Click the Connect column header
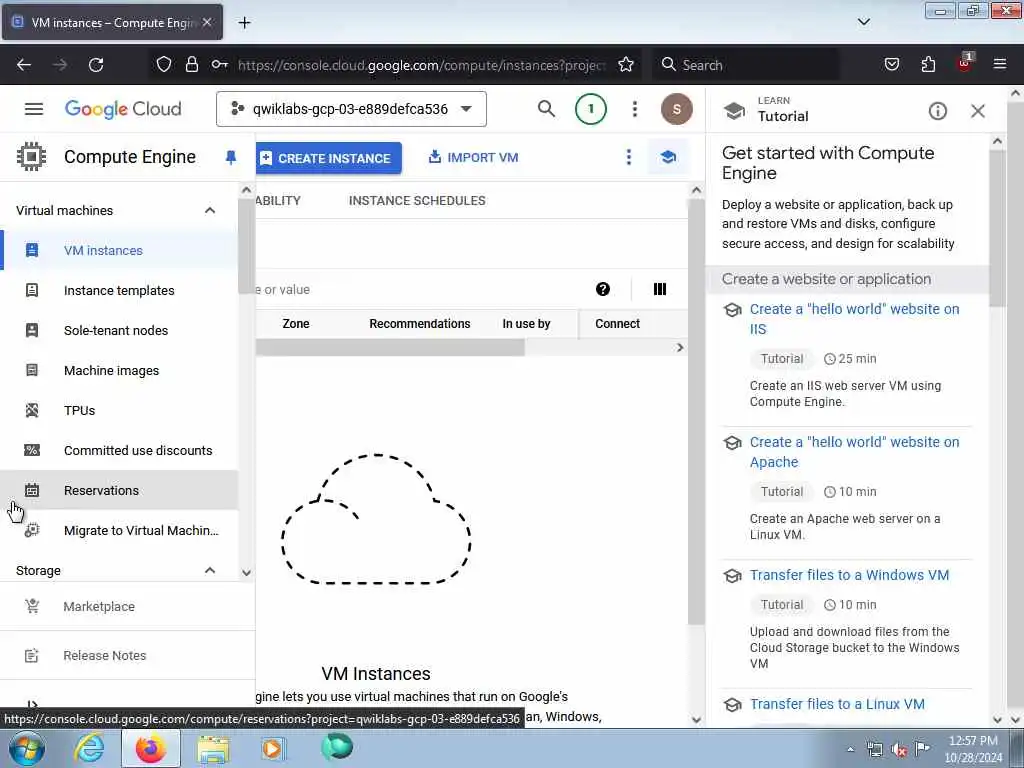 (617, 323)
